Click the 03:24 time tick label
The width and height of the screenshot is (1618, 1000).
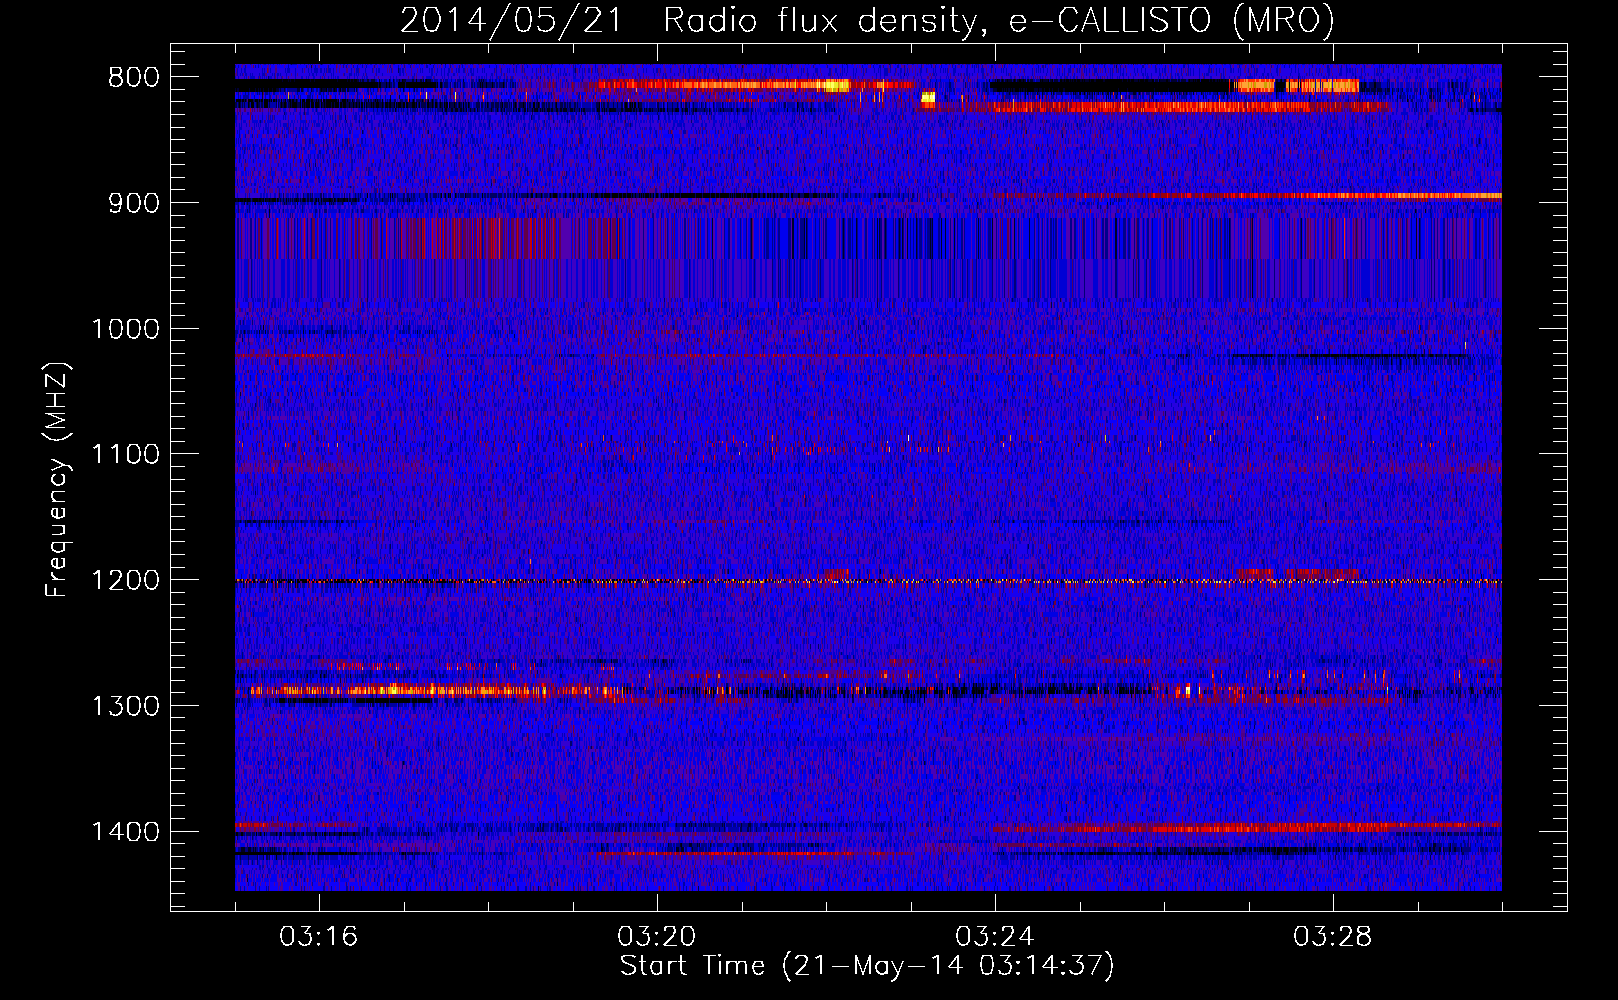tap(995, 937)
